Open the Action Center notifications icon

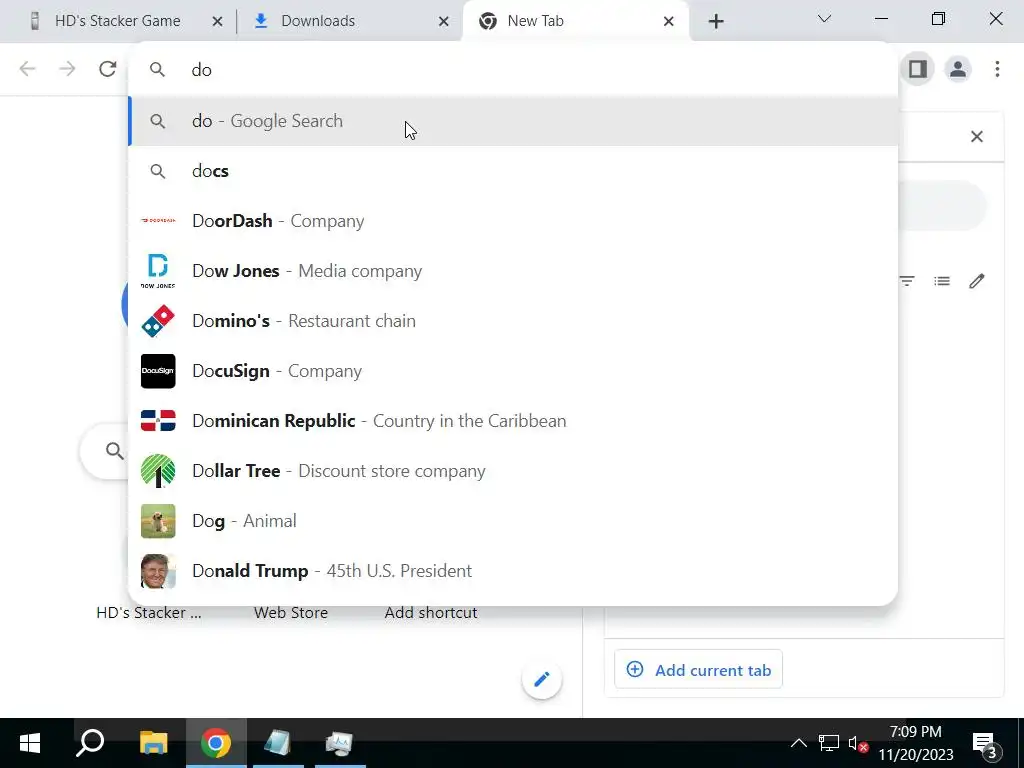pos(986,744)
